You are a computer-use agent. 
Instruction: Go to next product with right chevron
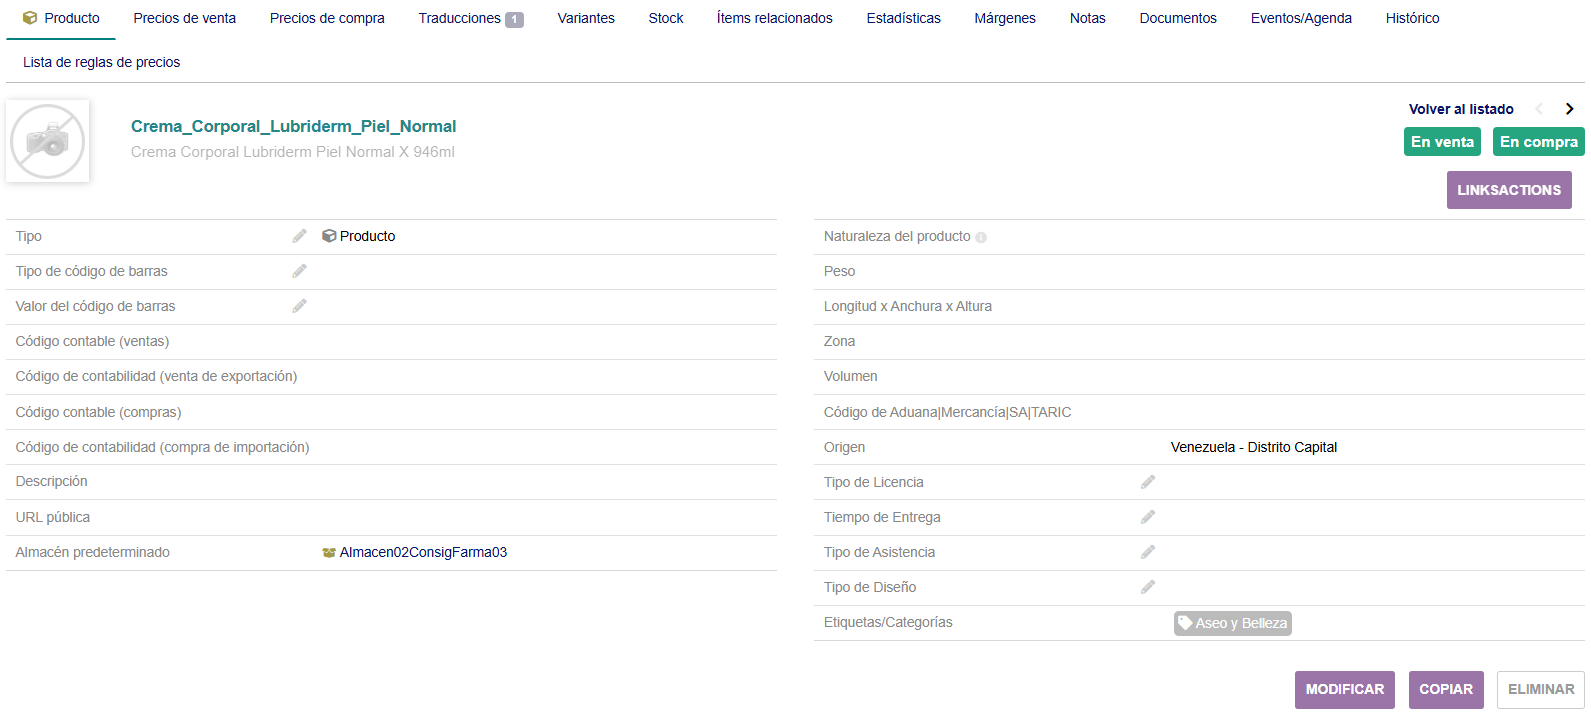1569,109
